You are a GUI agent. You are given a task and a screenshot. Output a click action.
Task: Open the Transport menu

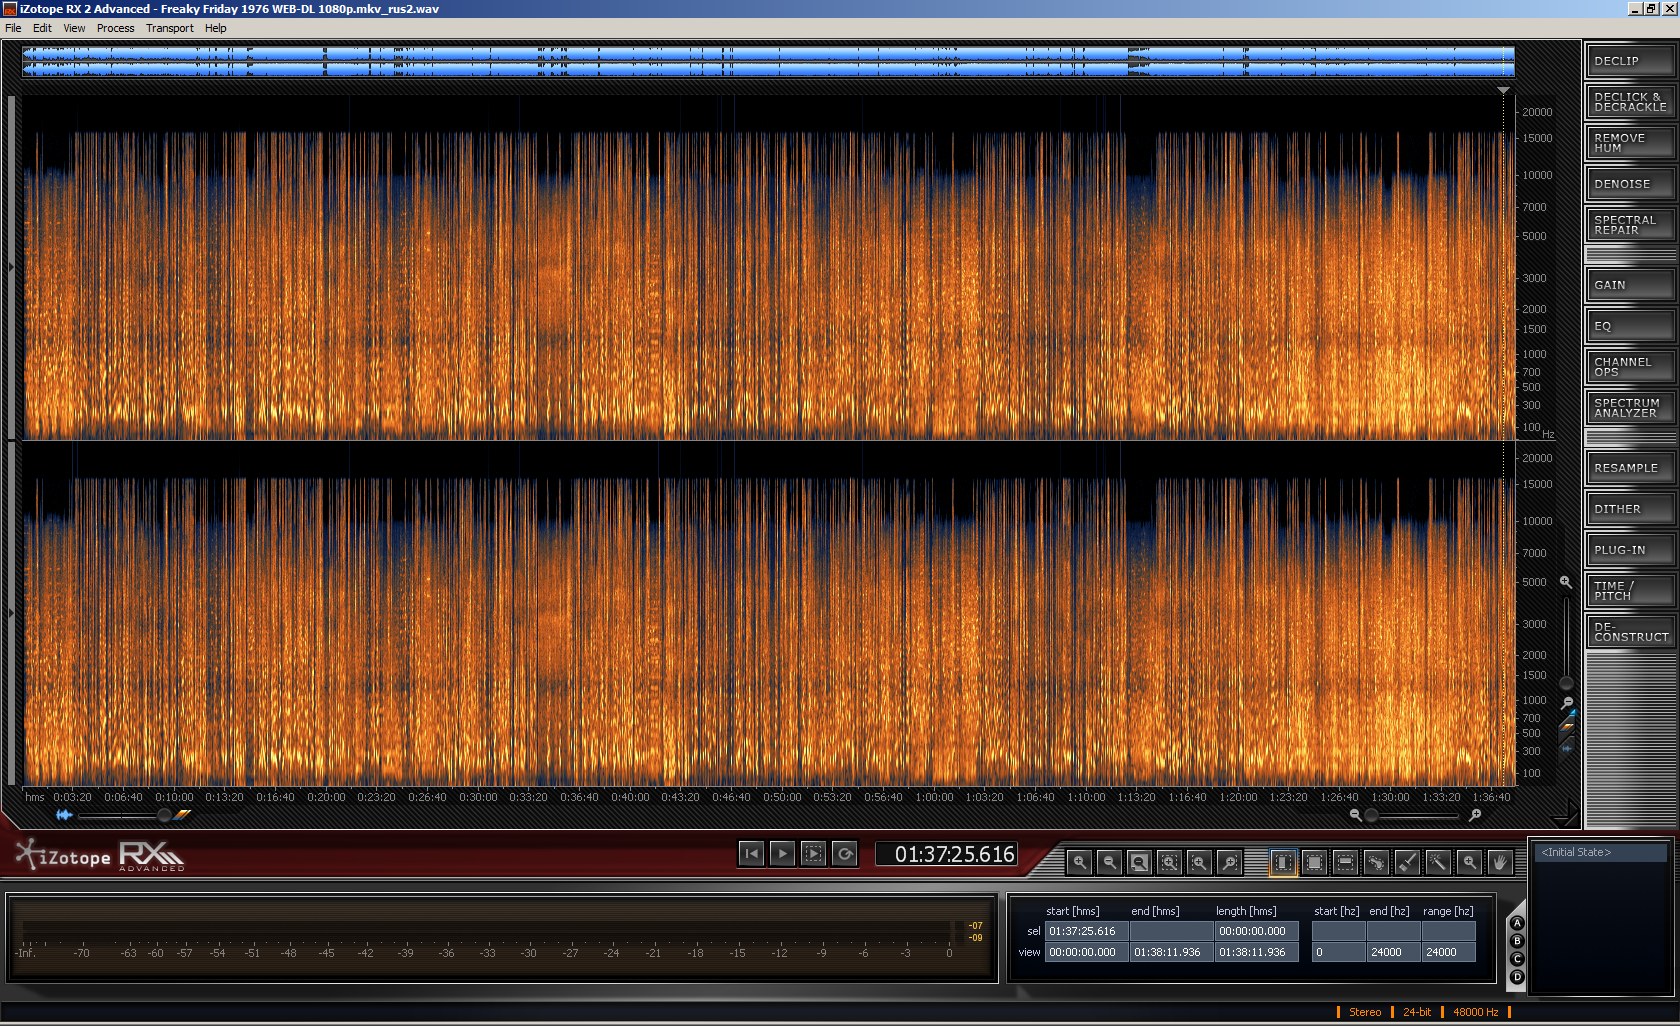[169, 28]
